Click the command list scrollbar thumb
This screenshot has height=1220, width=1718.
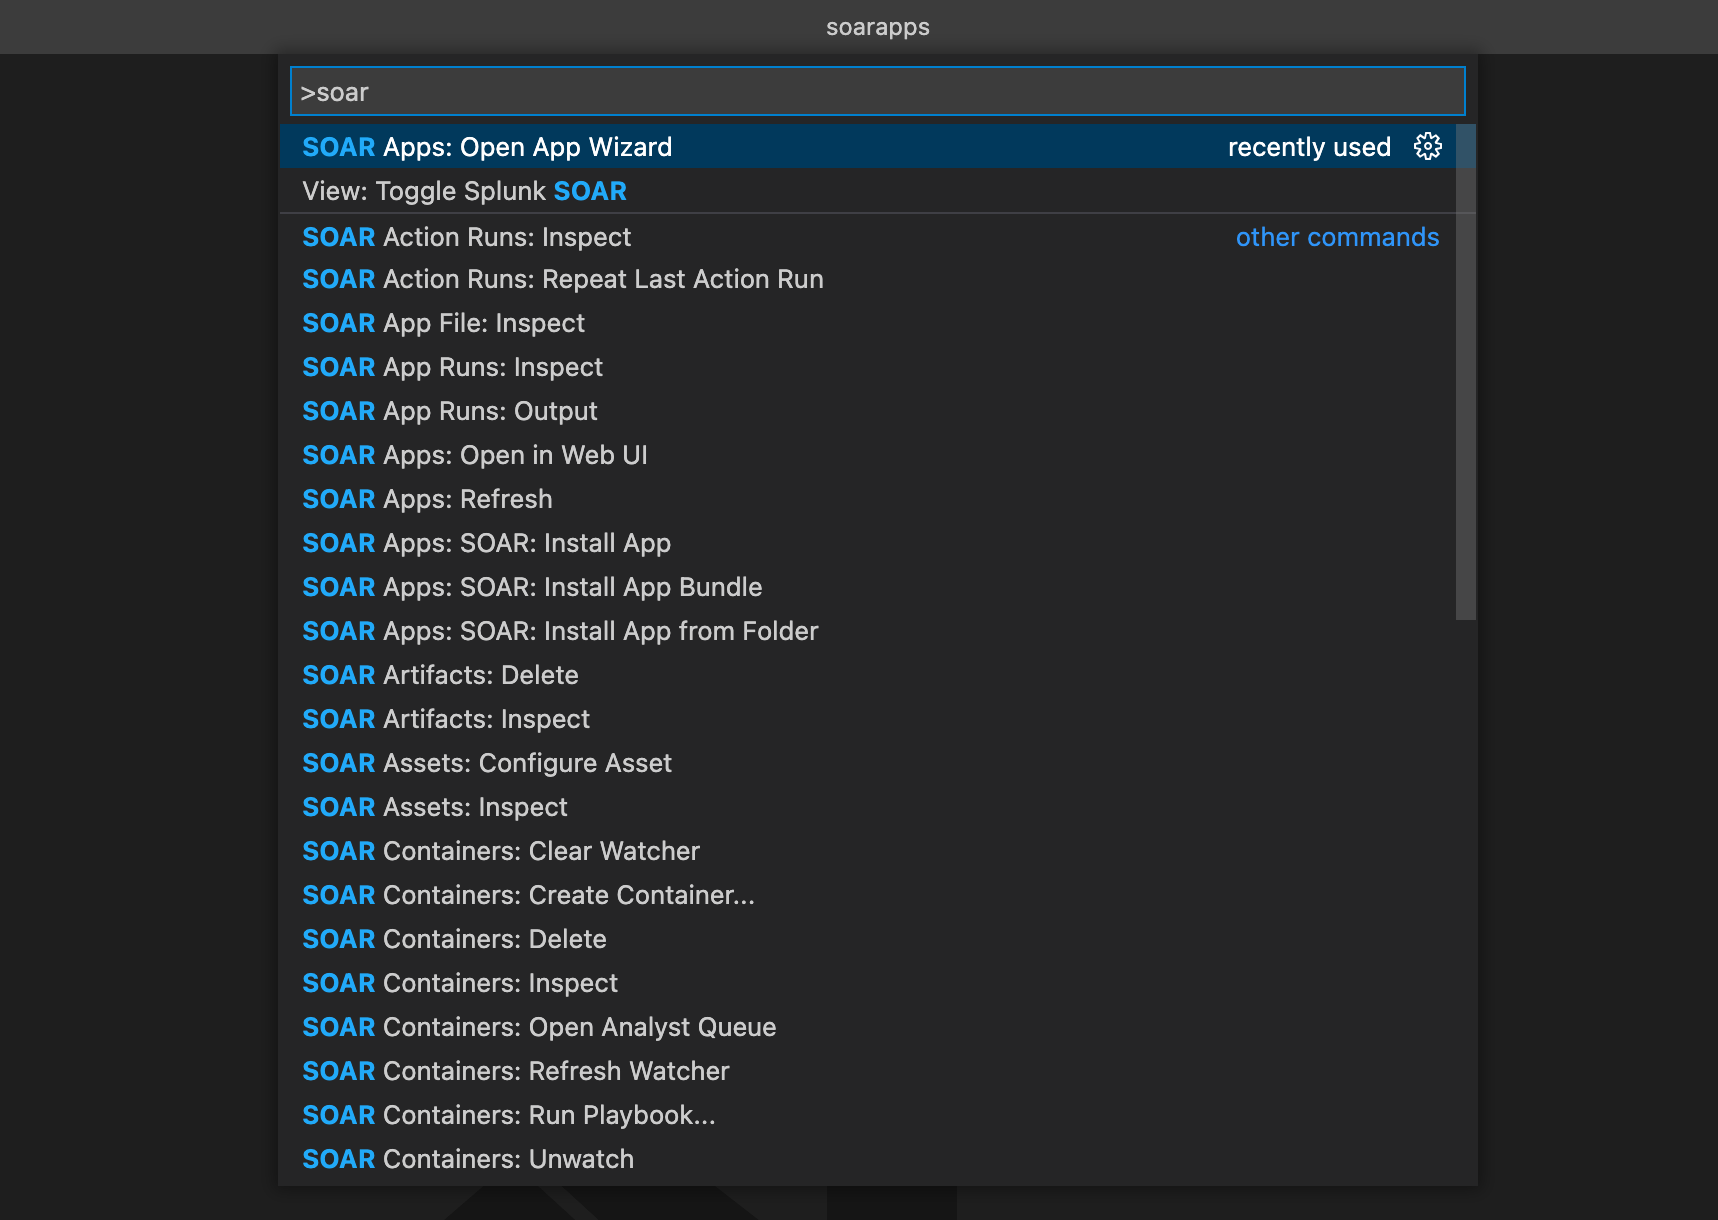1466,372
